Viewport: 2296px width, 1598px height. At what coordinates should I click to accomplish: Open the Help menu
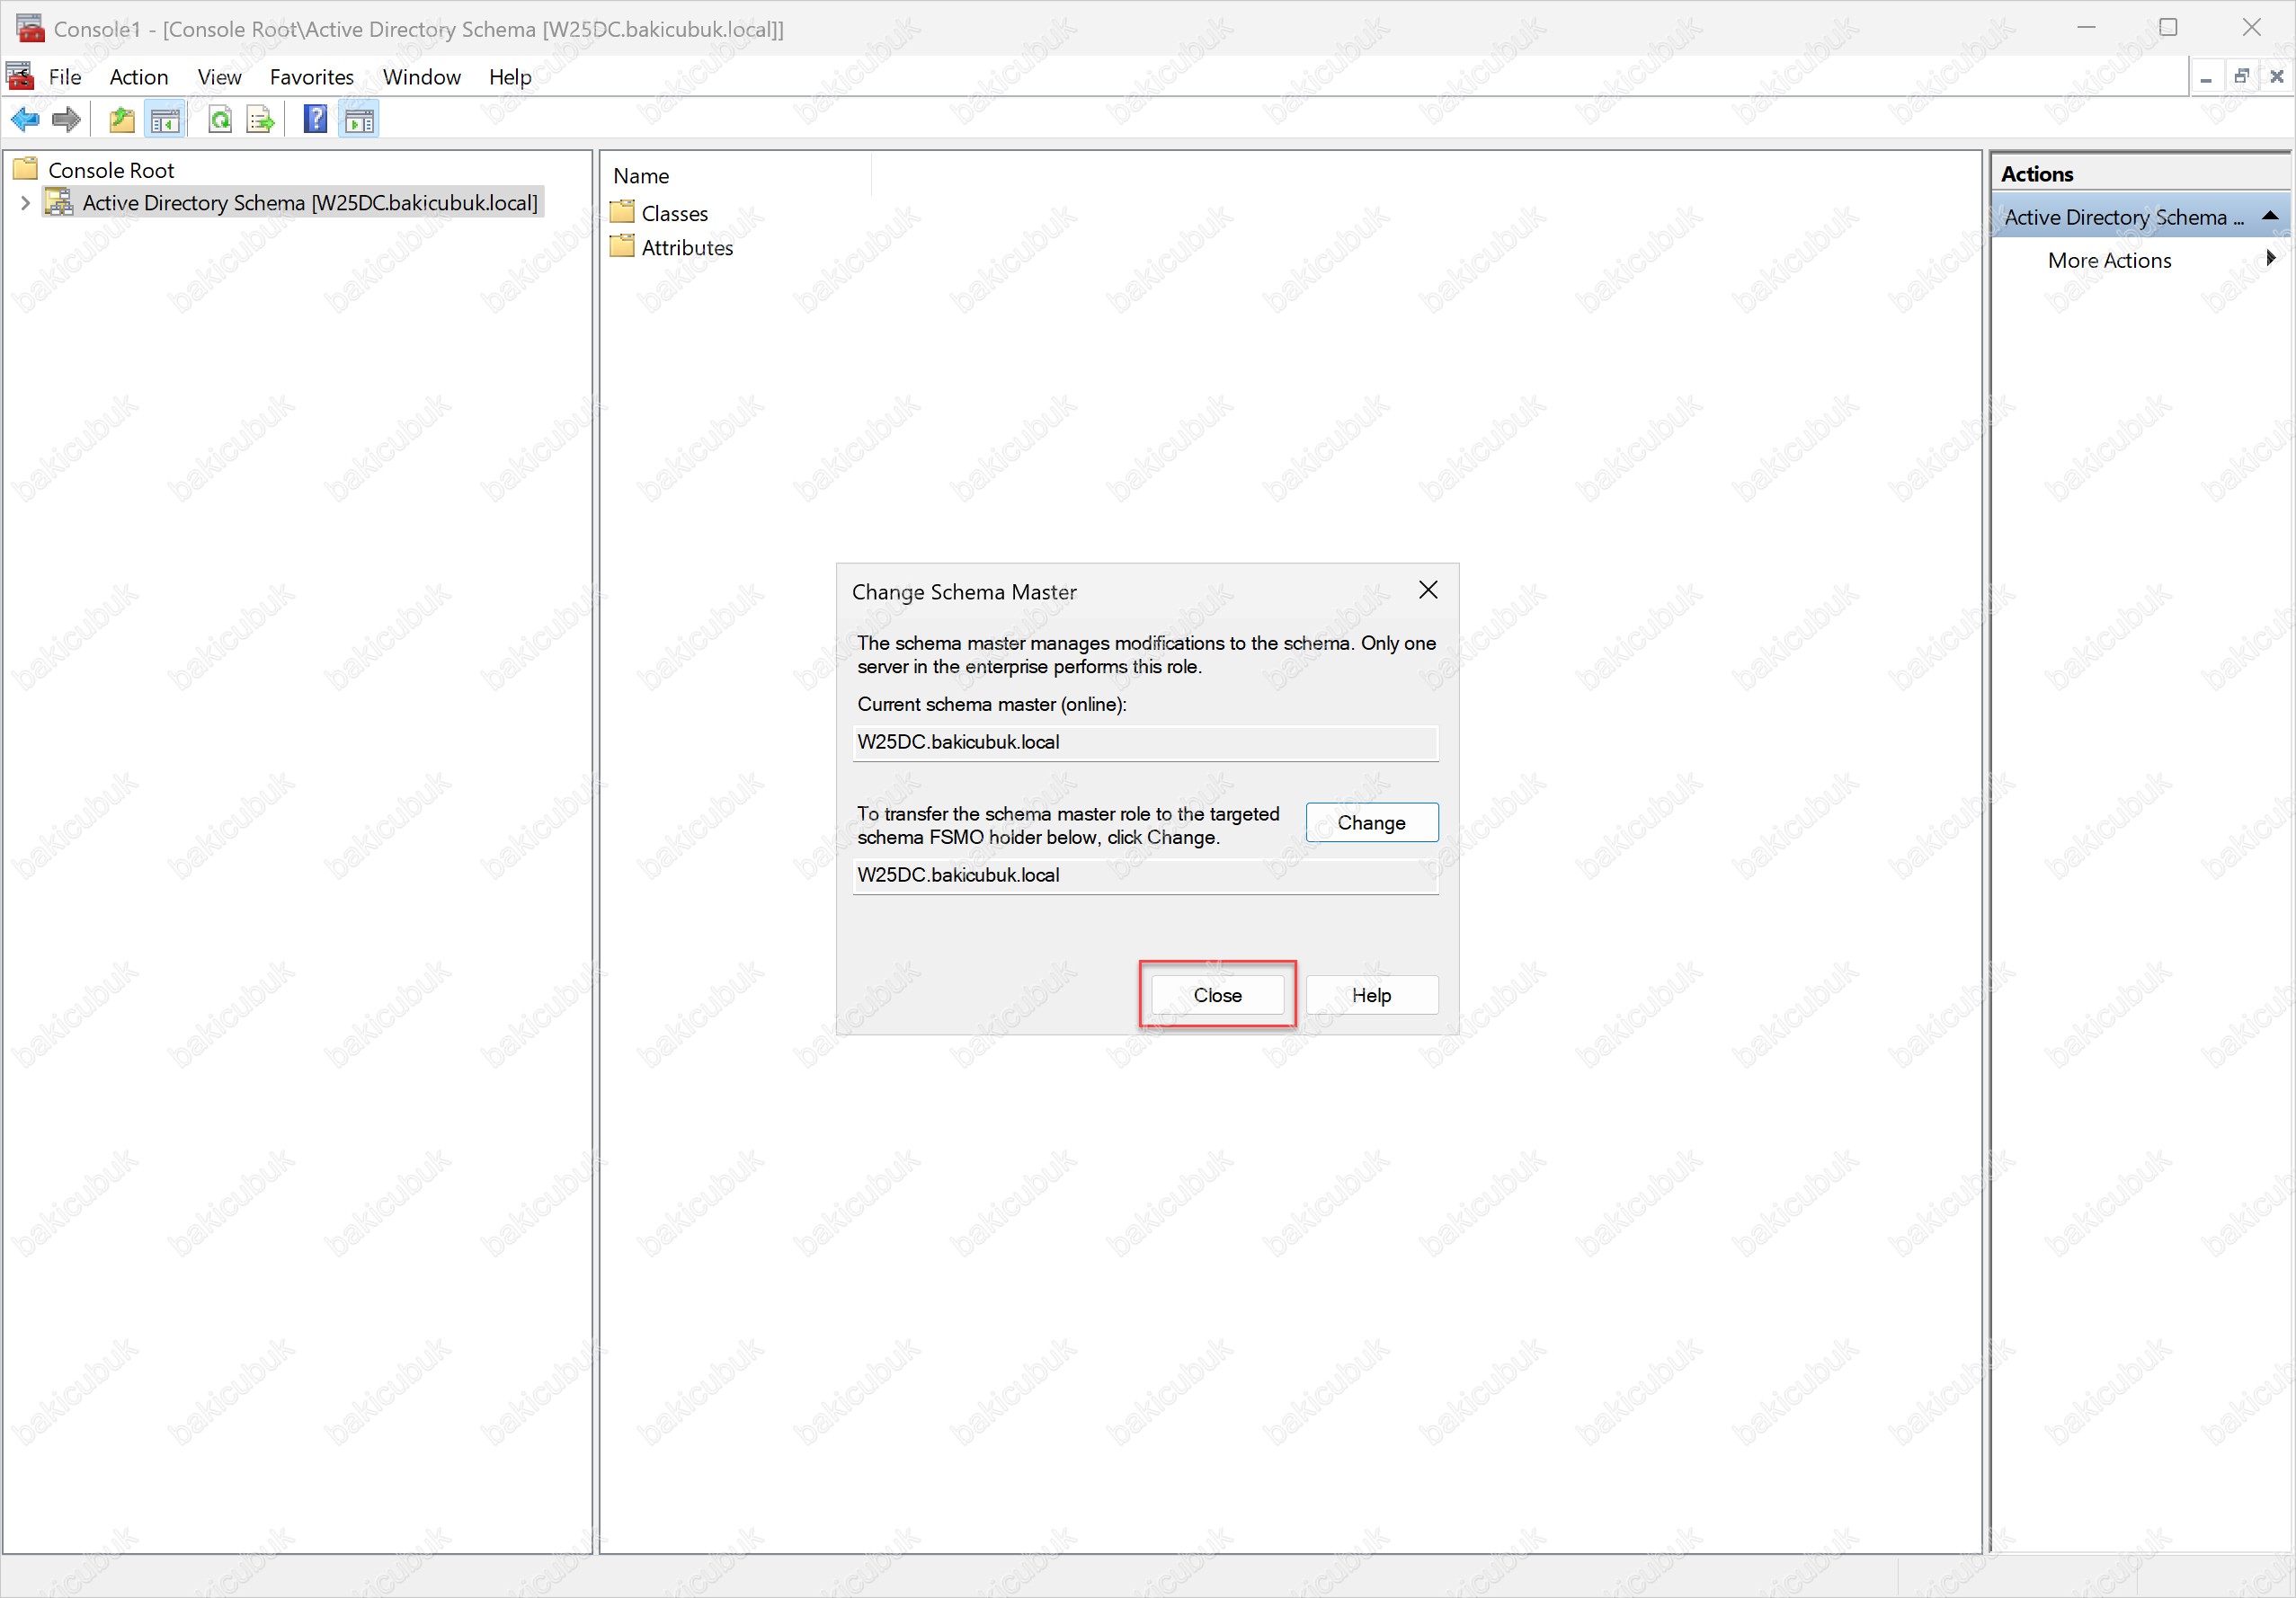pos(510,77)
